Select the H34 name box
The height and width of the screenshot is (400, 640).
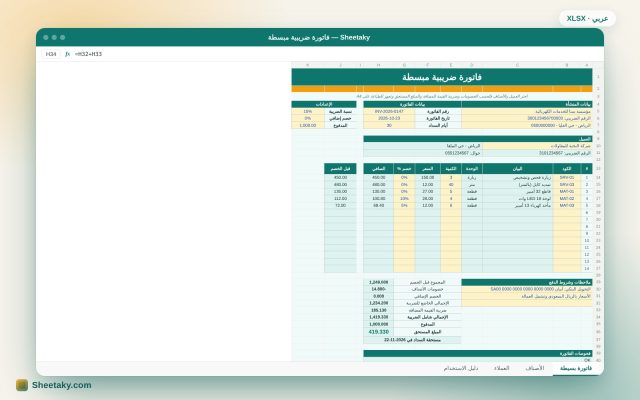coord(51,54)
